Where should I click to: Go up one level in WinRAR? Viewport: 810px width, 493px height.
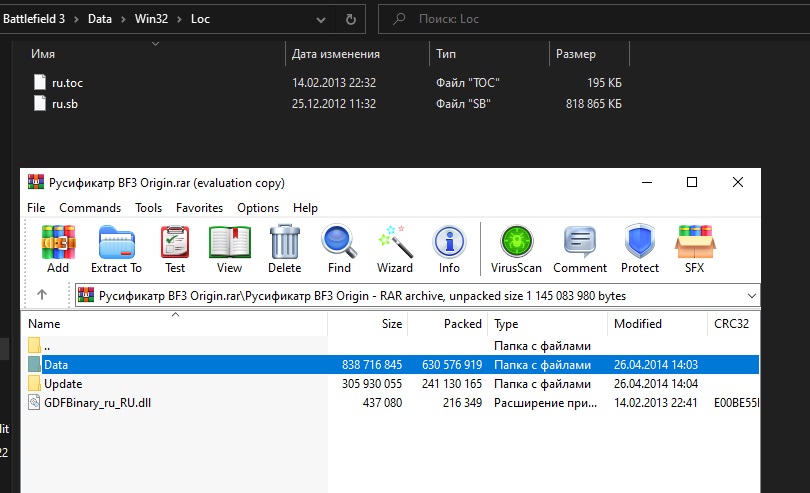point(42,295)
